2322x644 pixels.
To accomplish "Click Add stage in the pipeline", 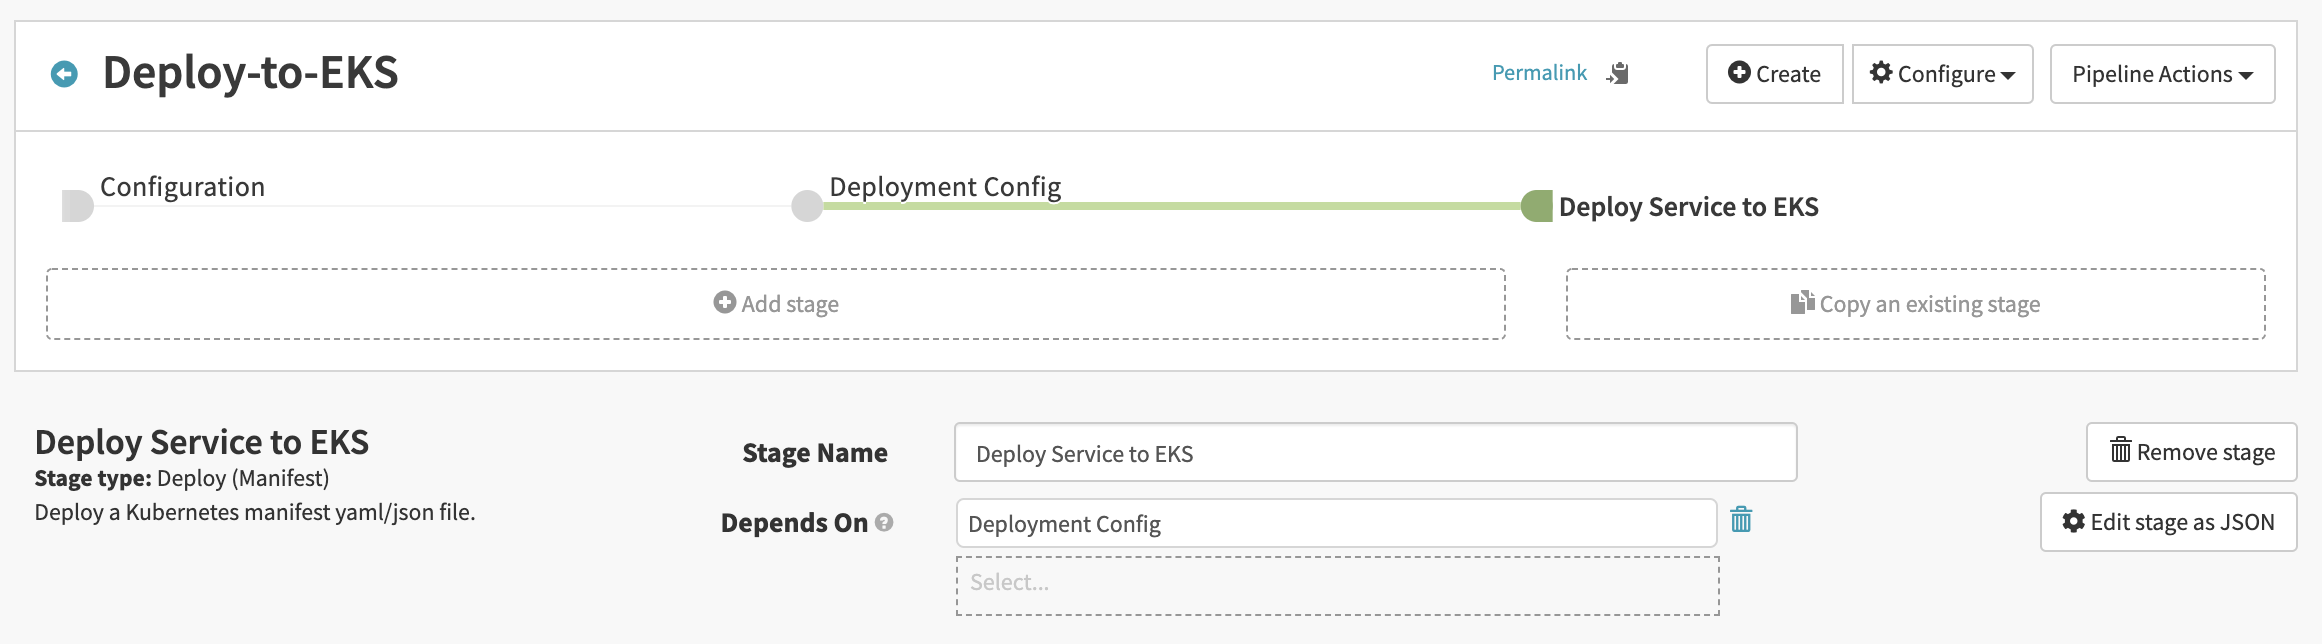I will click(776, 304).
